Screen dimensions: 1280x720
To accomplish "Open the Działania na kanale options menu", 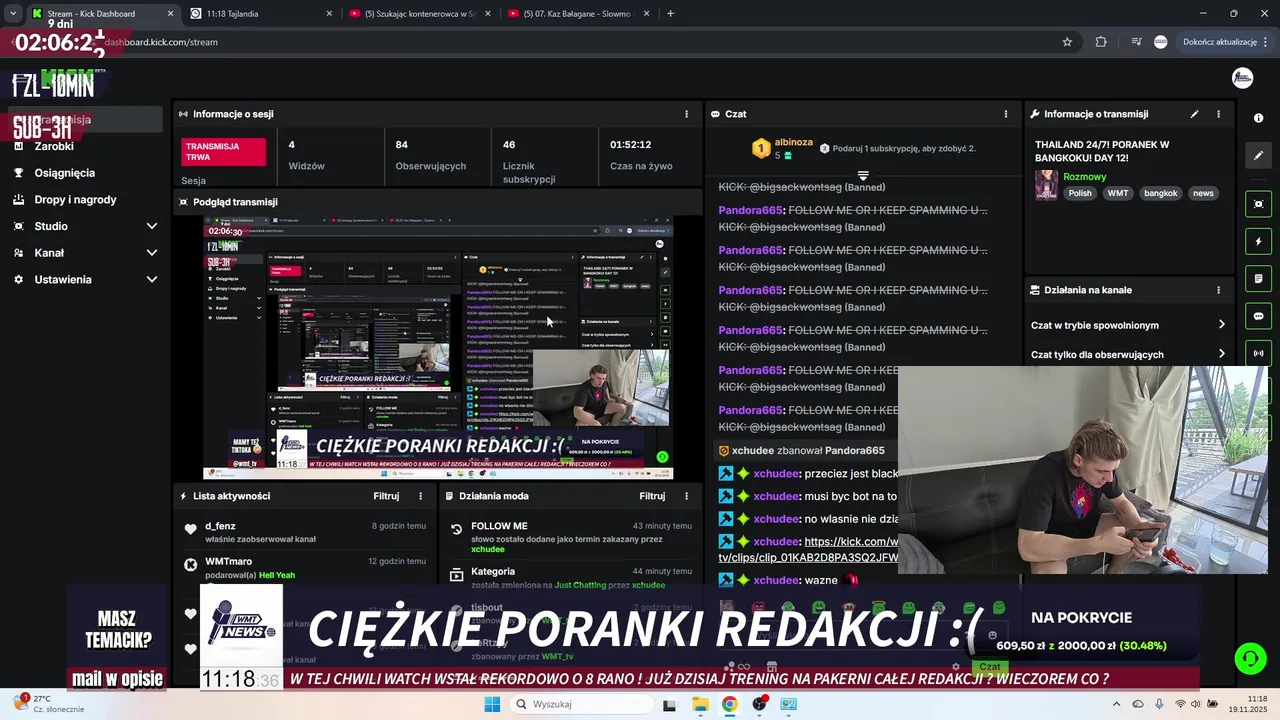I will [1218, 290].
